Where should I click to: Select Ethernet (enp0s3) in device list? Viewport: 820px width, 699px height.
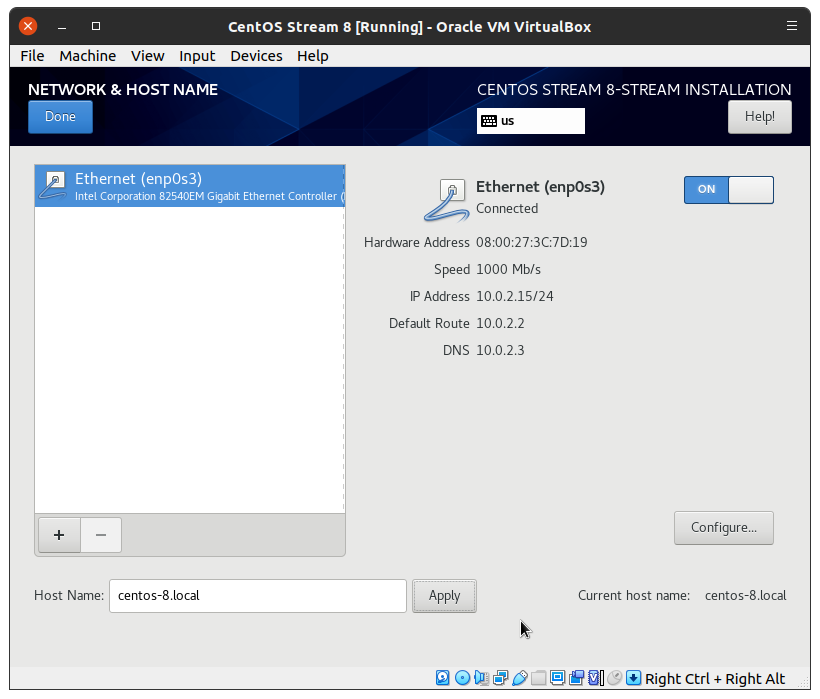(x=189, y=186)
